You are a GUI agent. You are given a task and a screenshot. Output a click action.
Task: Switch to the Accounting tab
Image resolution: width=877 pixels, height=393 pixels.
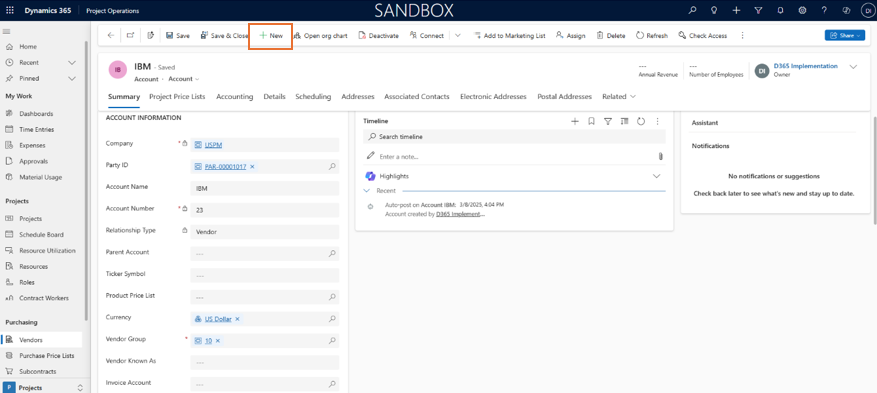point(234,96)
